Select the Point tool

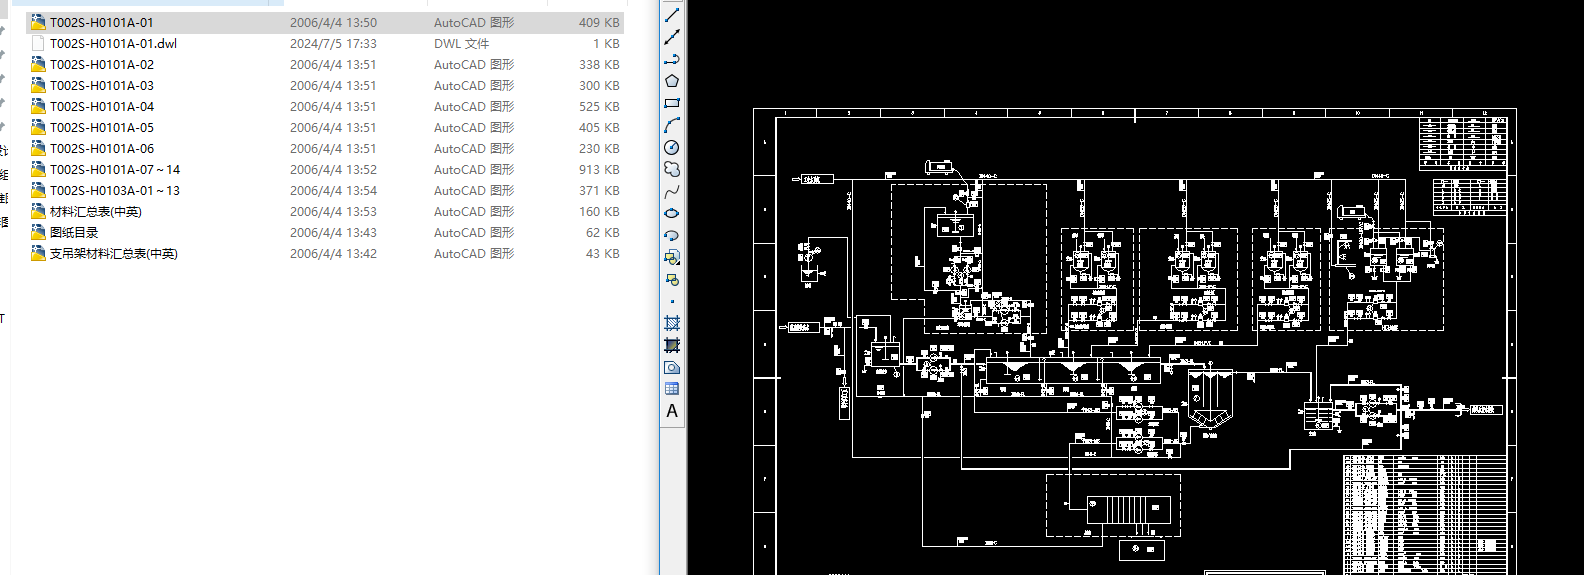pyautogui.click(x=672, y=301)
